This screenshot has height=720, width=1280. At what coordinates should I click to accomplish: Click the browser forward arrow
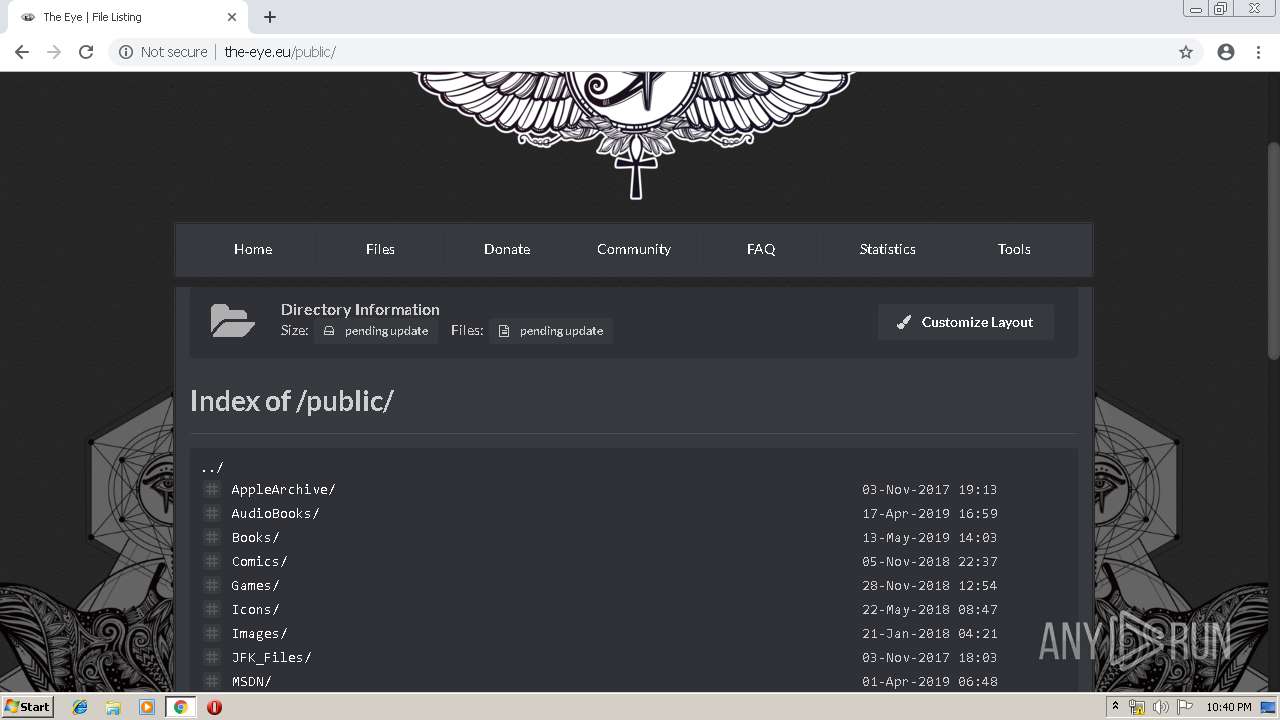54,52
